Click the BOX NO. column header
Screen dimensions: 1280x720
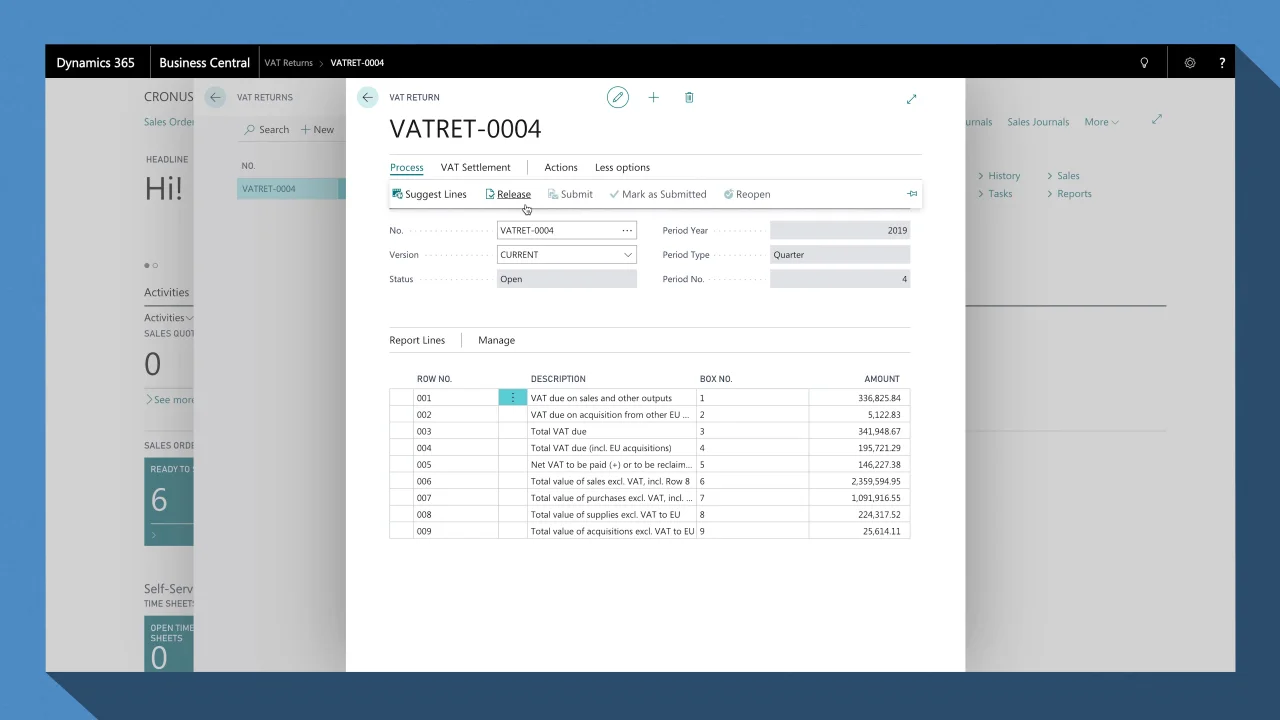[716, 379]
